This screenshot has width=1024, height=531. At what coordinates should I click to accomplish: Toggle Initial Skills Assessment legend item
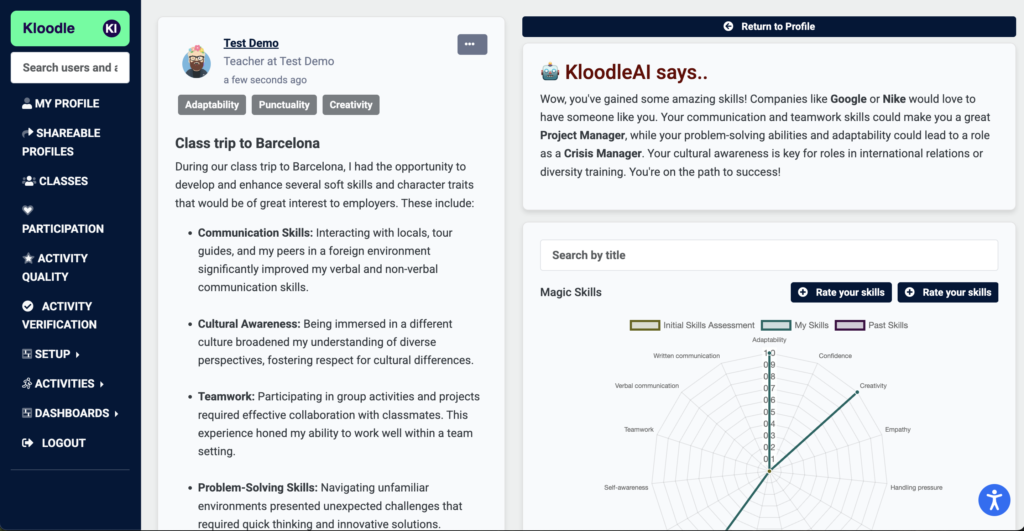[x=692, y=325]
